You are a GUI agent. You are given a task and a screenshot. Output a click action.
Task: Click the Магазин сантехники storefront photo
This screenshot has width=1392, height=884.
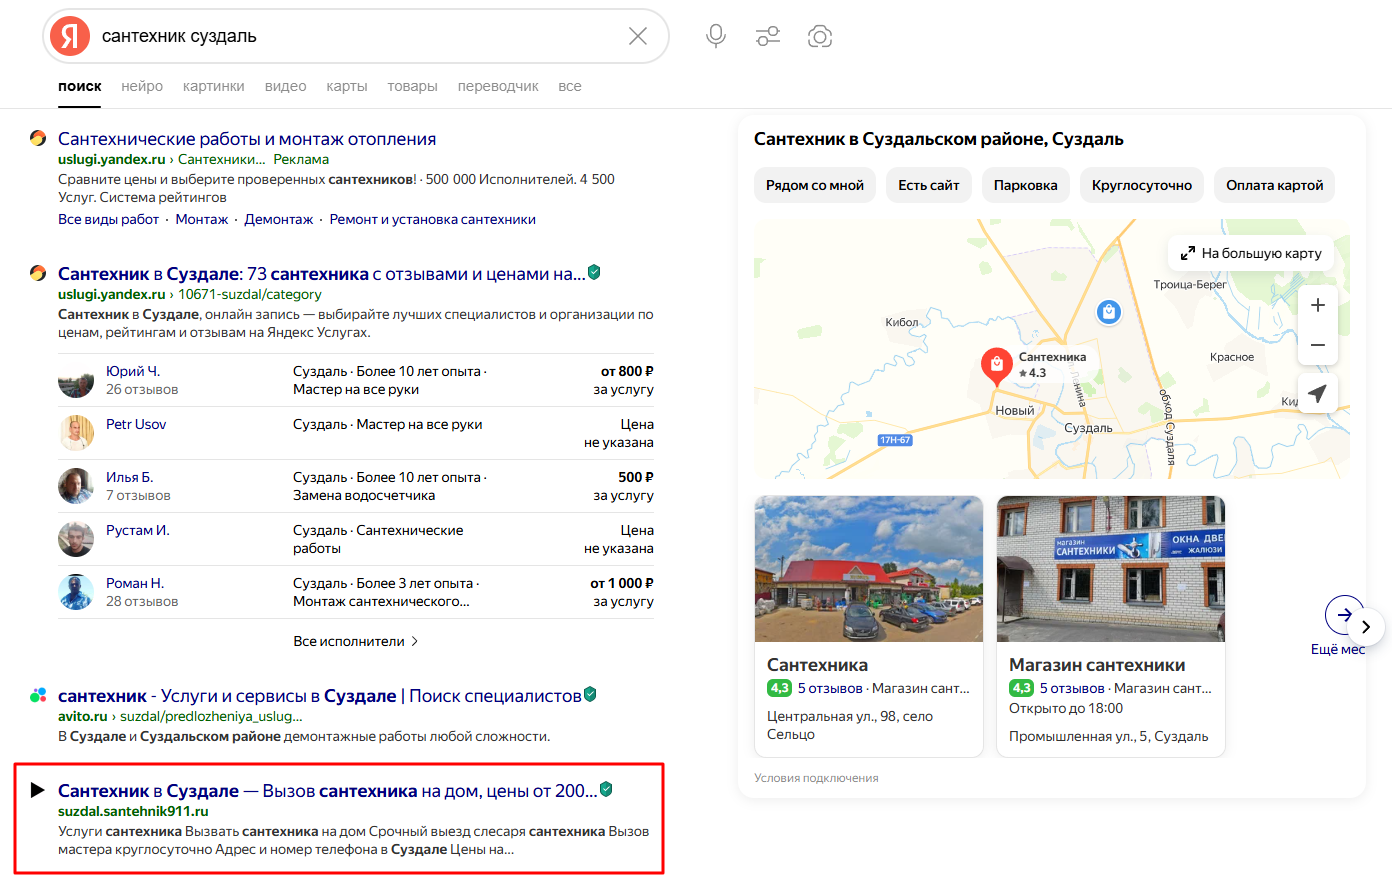click(1110, 568)
